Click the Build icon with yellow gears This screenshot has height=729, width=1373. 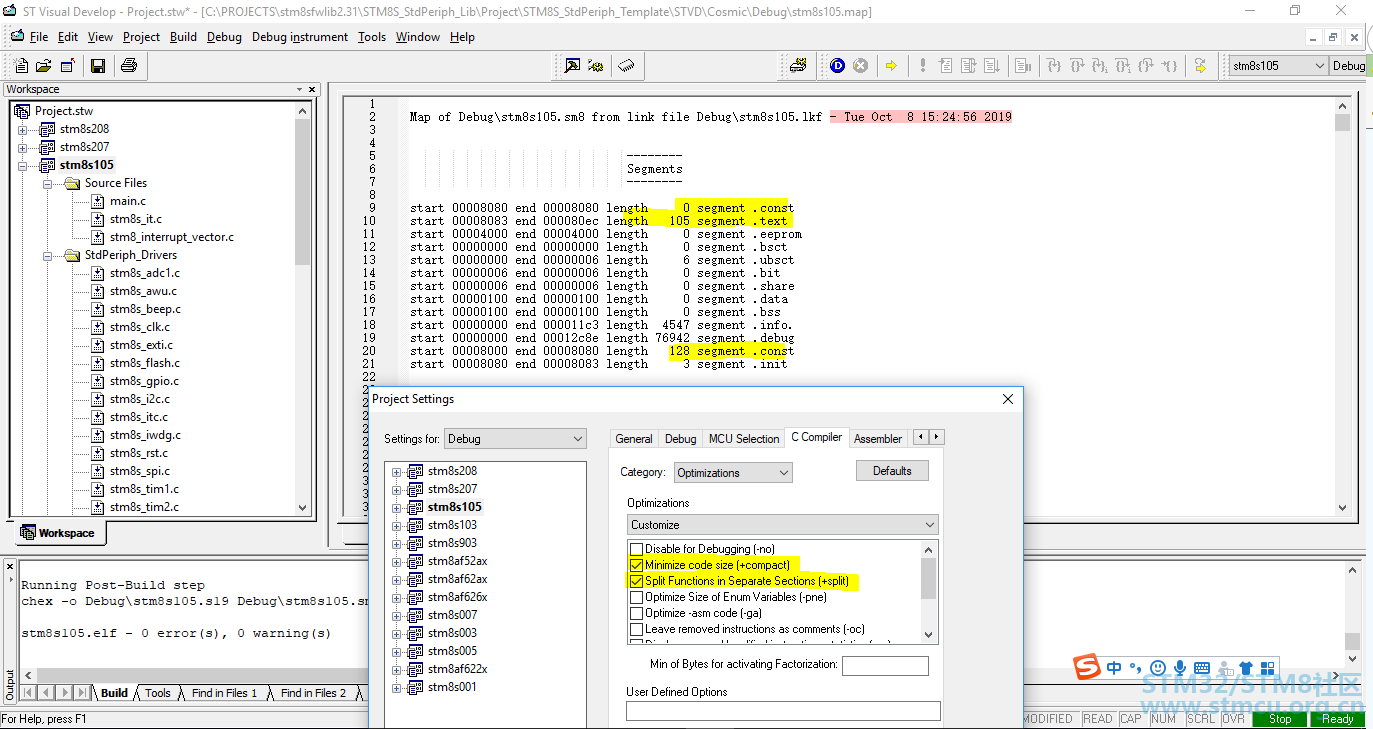[596, 66]
